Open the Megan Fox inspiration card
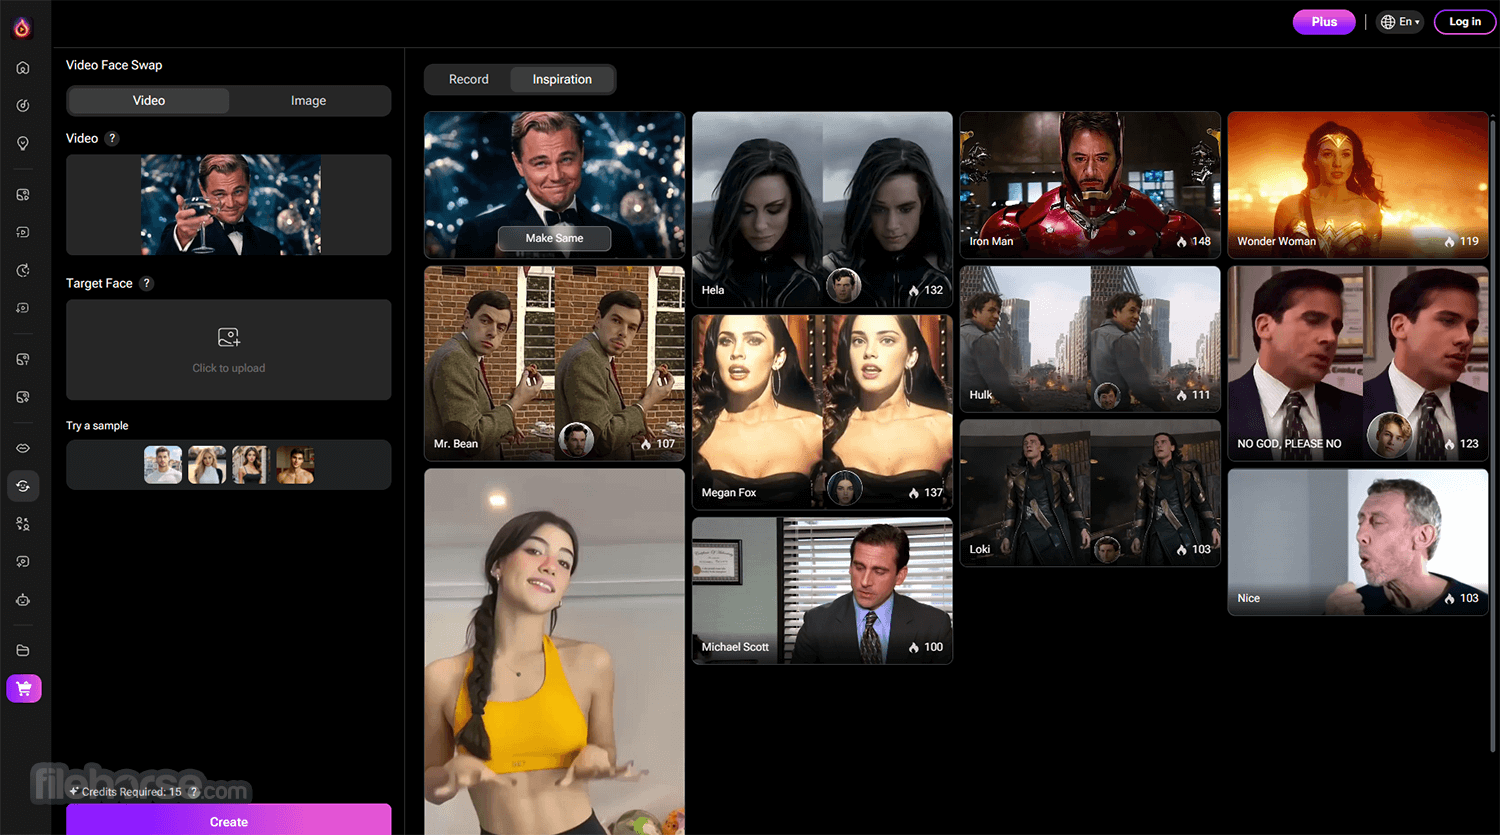 point(822,412)
